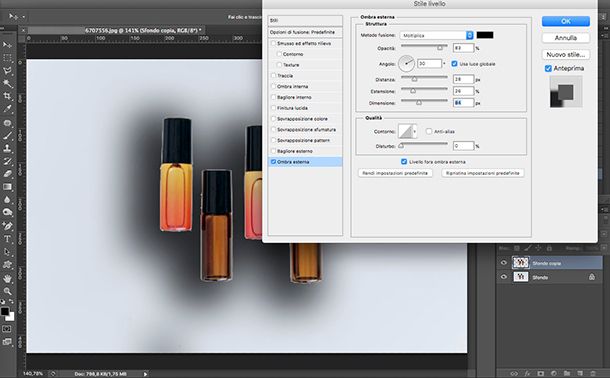Viewport: 610px width, 378px height.
Task: Create new group folder icon in Layers
Action: pos(567,374)
